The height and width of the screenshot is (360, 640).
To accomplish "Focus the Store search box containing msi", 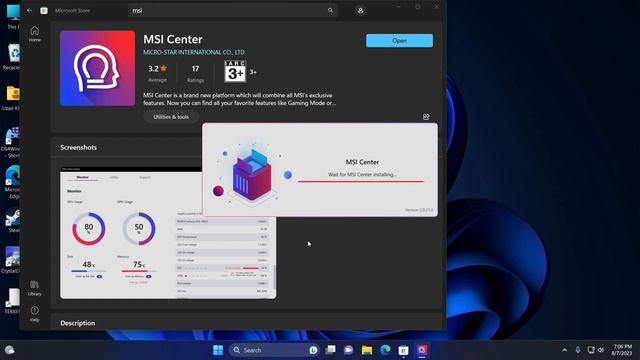I will 233,11.
